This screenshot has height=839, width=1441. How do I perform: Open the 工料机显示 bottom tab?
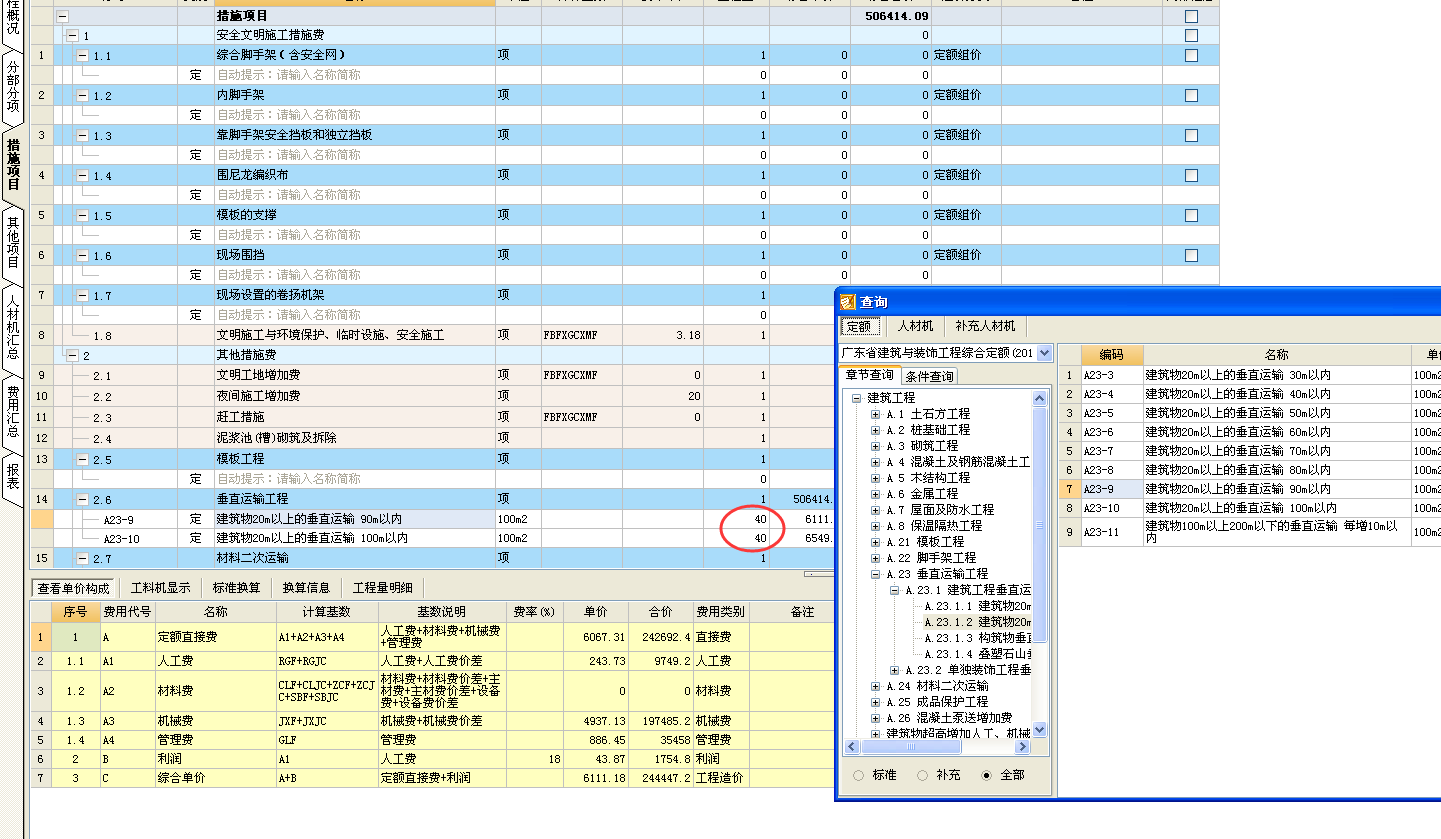point(160,588)
